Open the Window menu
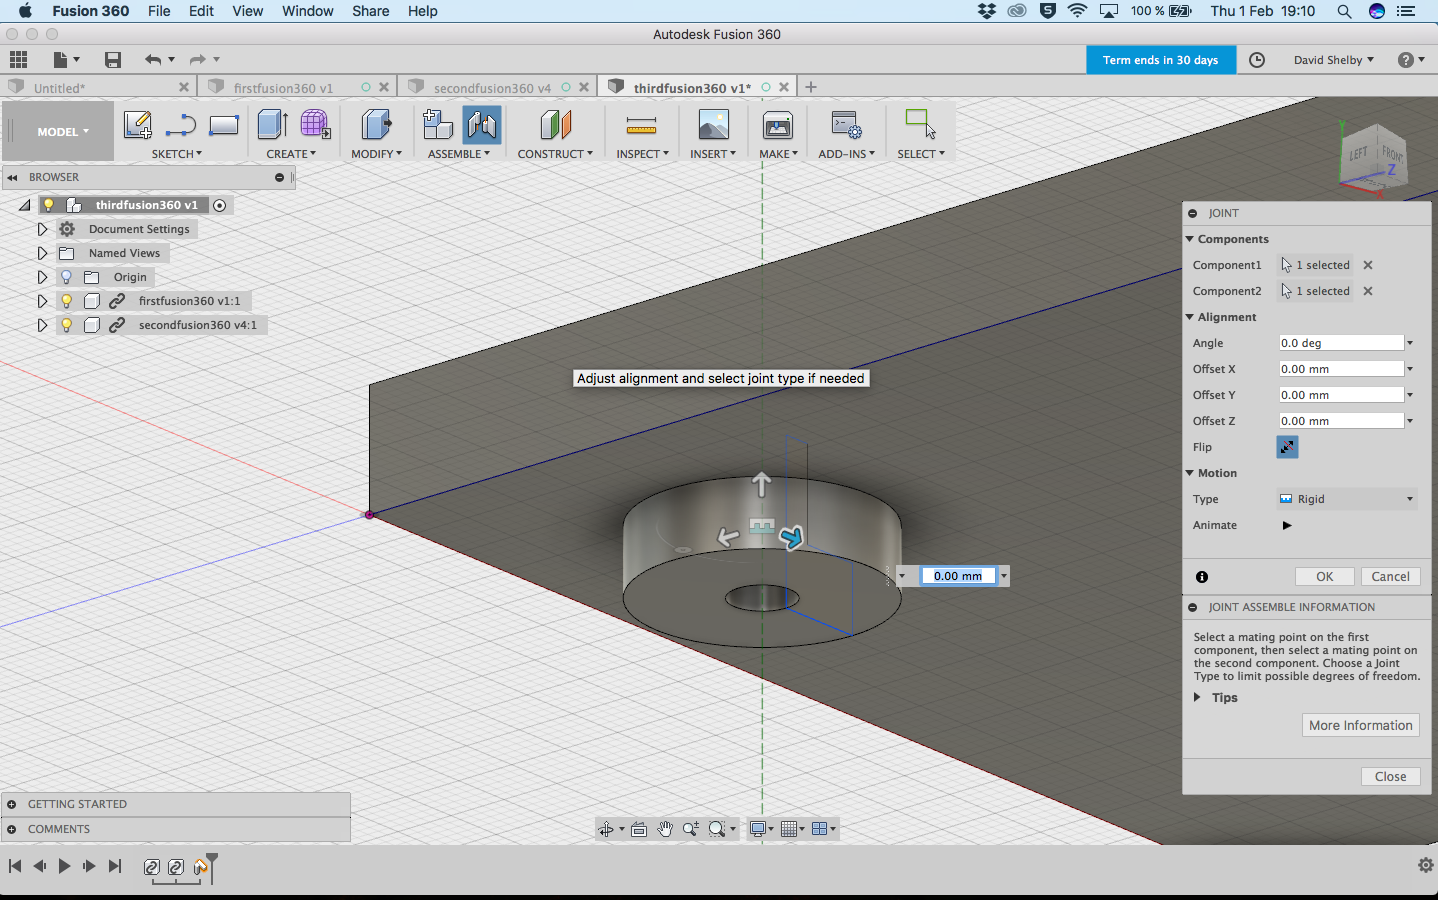1438x900 pixels. click(x=307, y=11)
